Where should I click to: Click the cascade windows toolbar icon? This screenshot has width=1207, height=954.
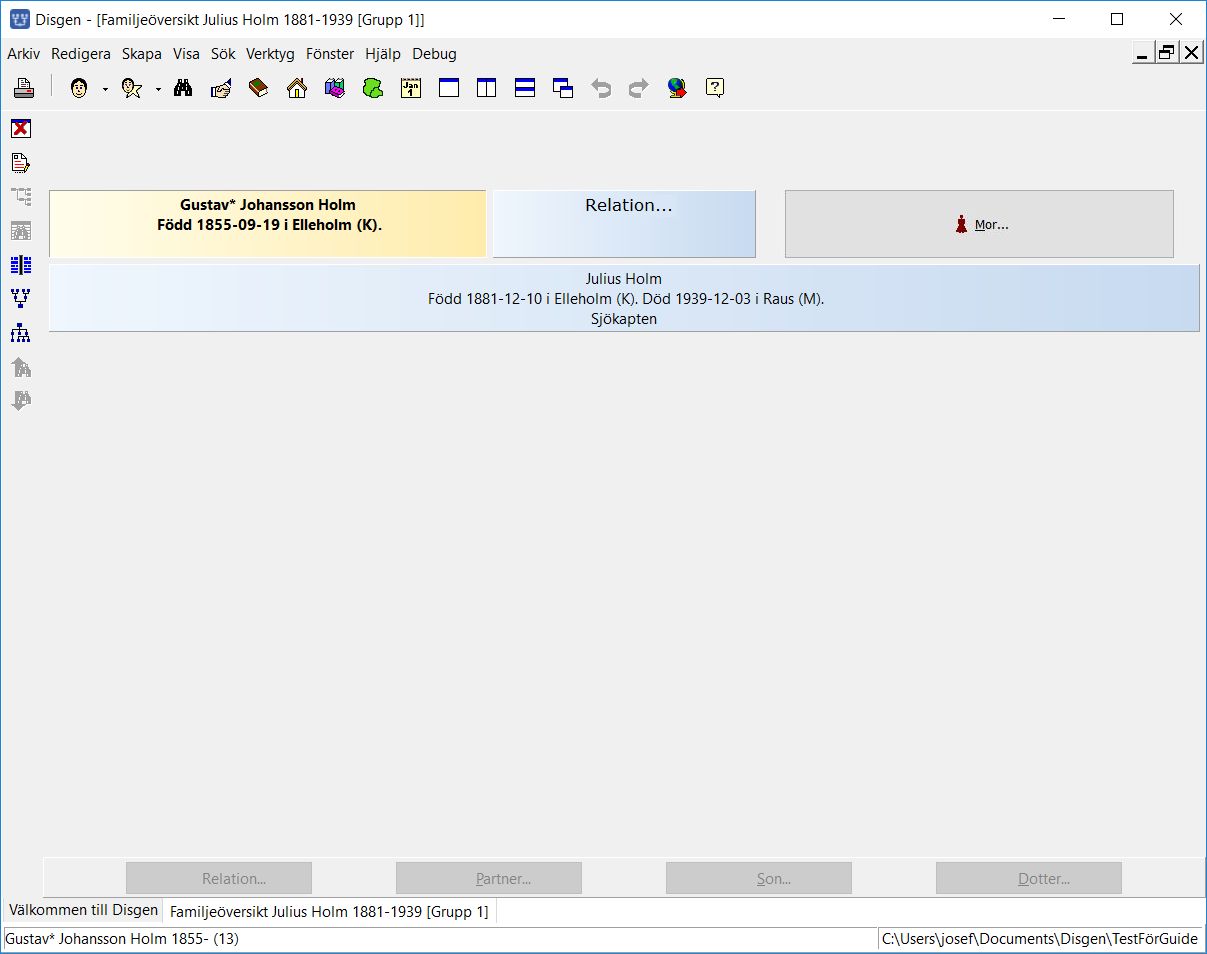pos(563,88)
